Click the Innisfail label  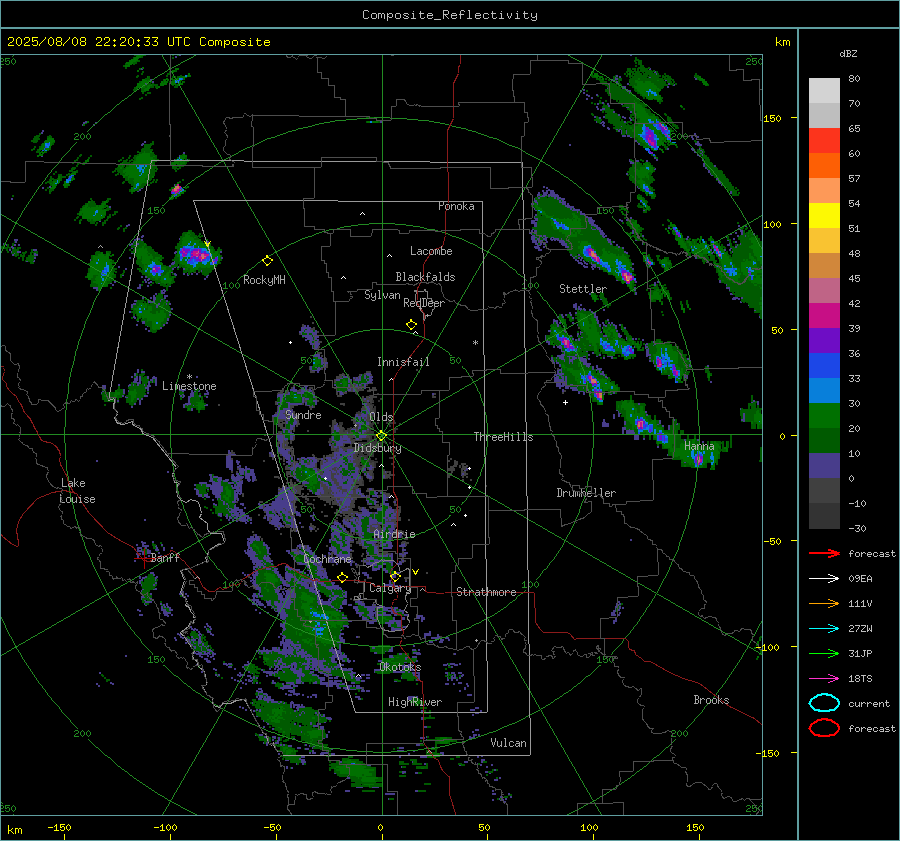point(403,362)
